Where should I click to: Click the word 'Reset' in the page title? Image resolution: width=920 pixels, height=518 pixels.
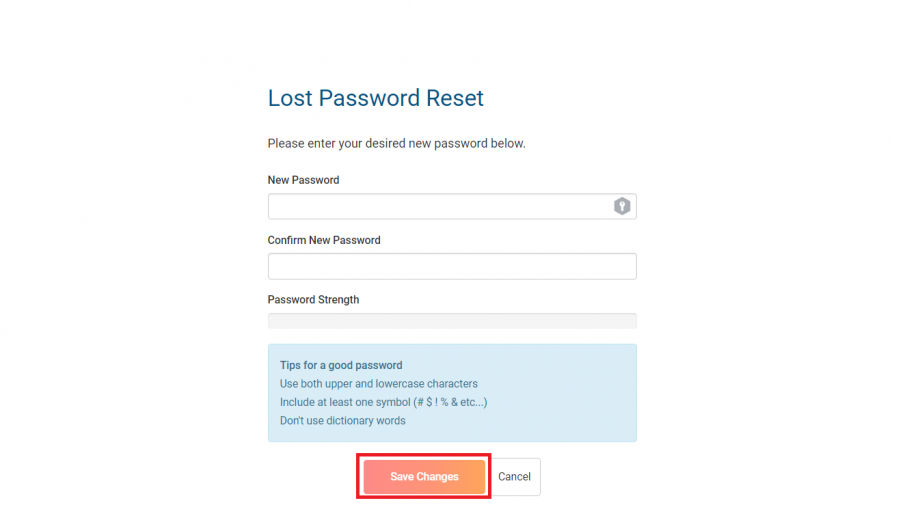(455, 98)
